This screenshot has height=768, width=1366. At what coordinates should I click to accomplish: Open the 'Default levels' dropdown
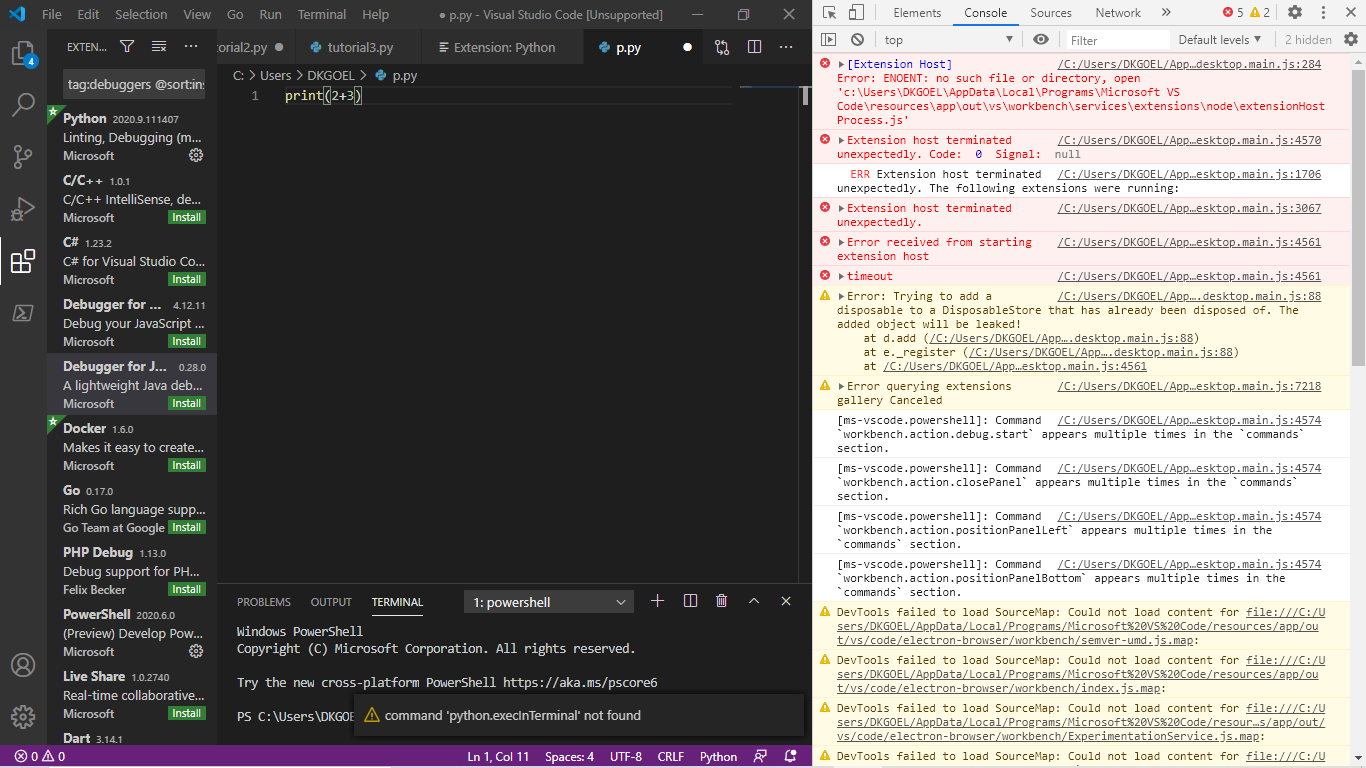[x=1219, y=39]
